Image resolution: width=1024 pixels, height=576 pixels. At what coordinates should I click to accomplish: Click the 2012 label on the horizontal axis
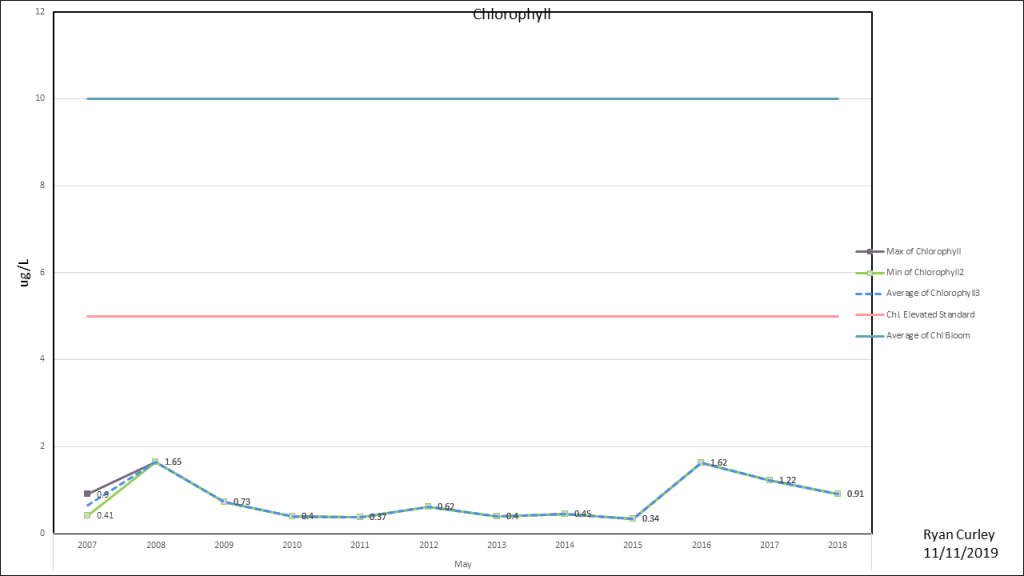click(x=428, y=545)
